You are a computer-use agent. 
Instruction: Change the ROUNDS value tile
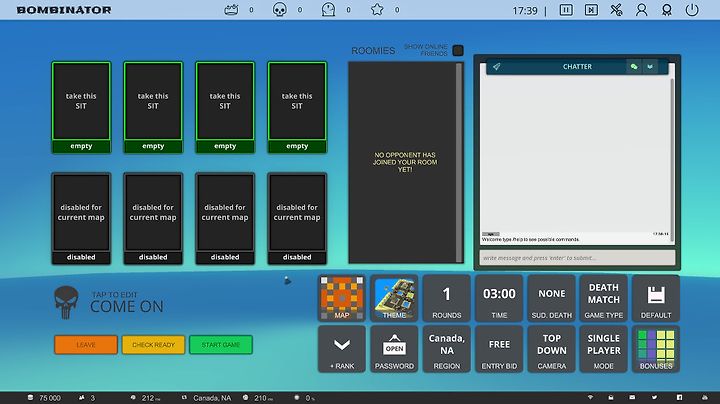446,298
